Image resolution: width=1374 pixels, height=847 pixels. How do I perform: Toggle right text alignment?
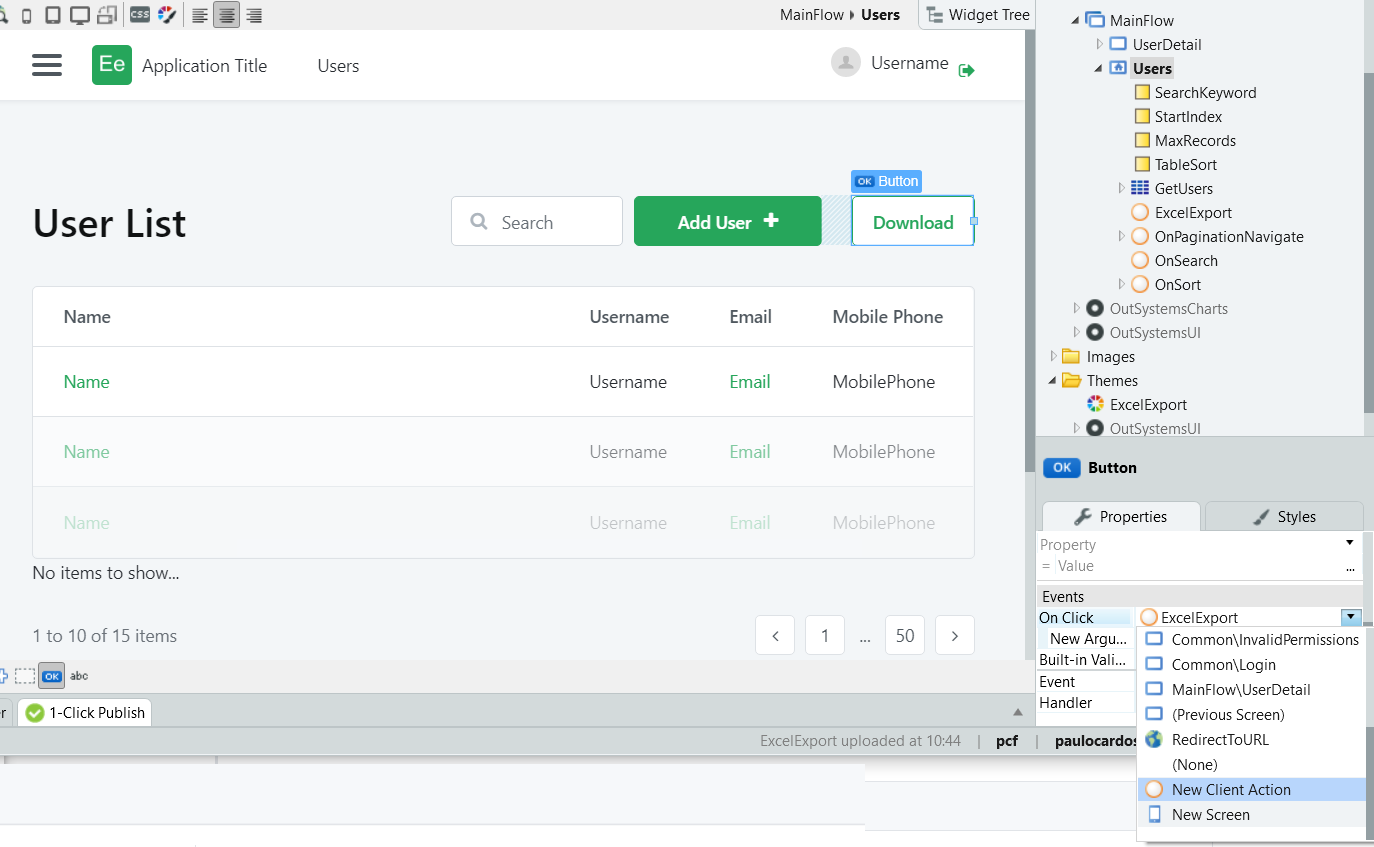(254, 15)
